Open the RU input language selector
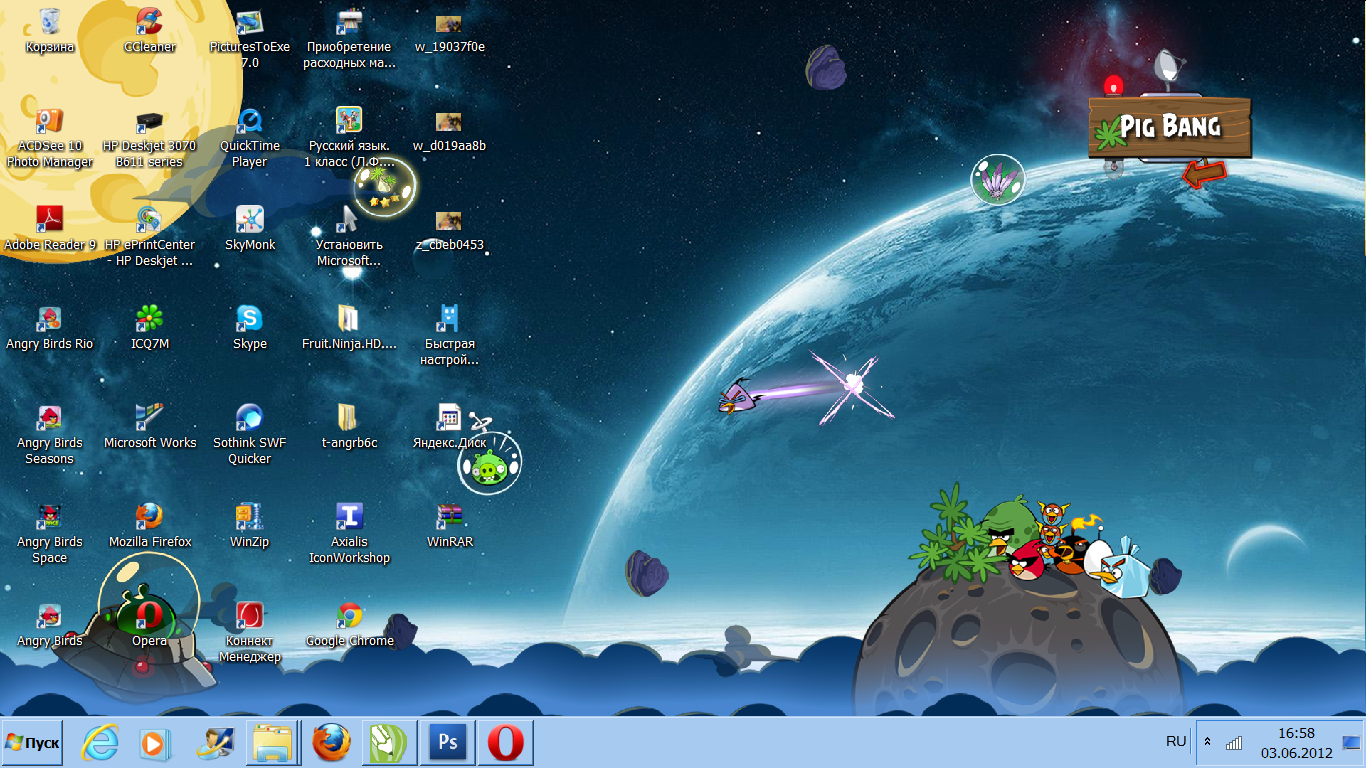 [1176, 741]
